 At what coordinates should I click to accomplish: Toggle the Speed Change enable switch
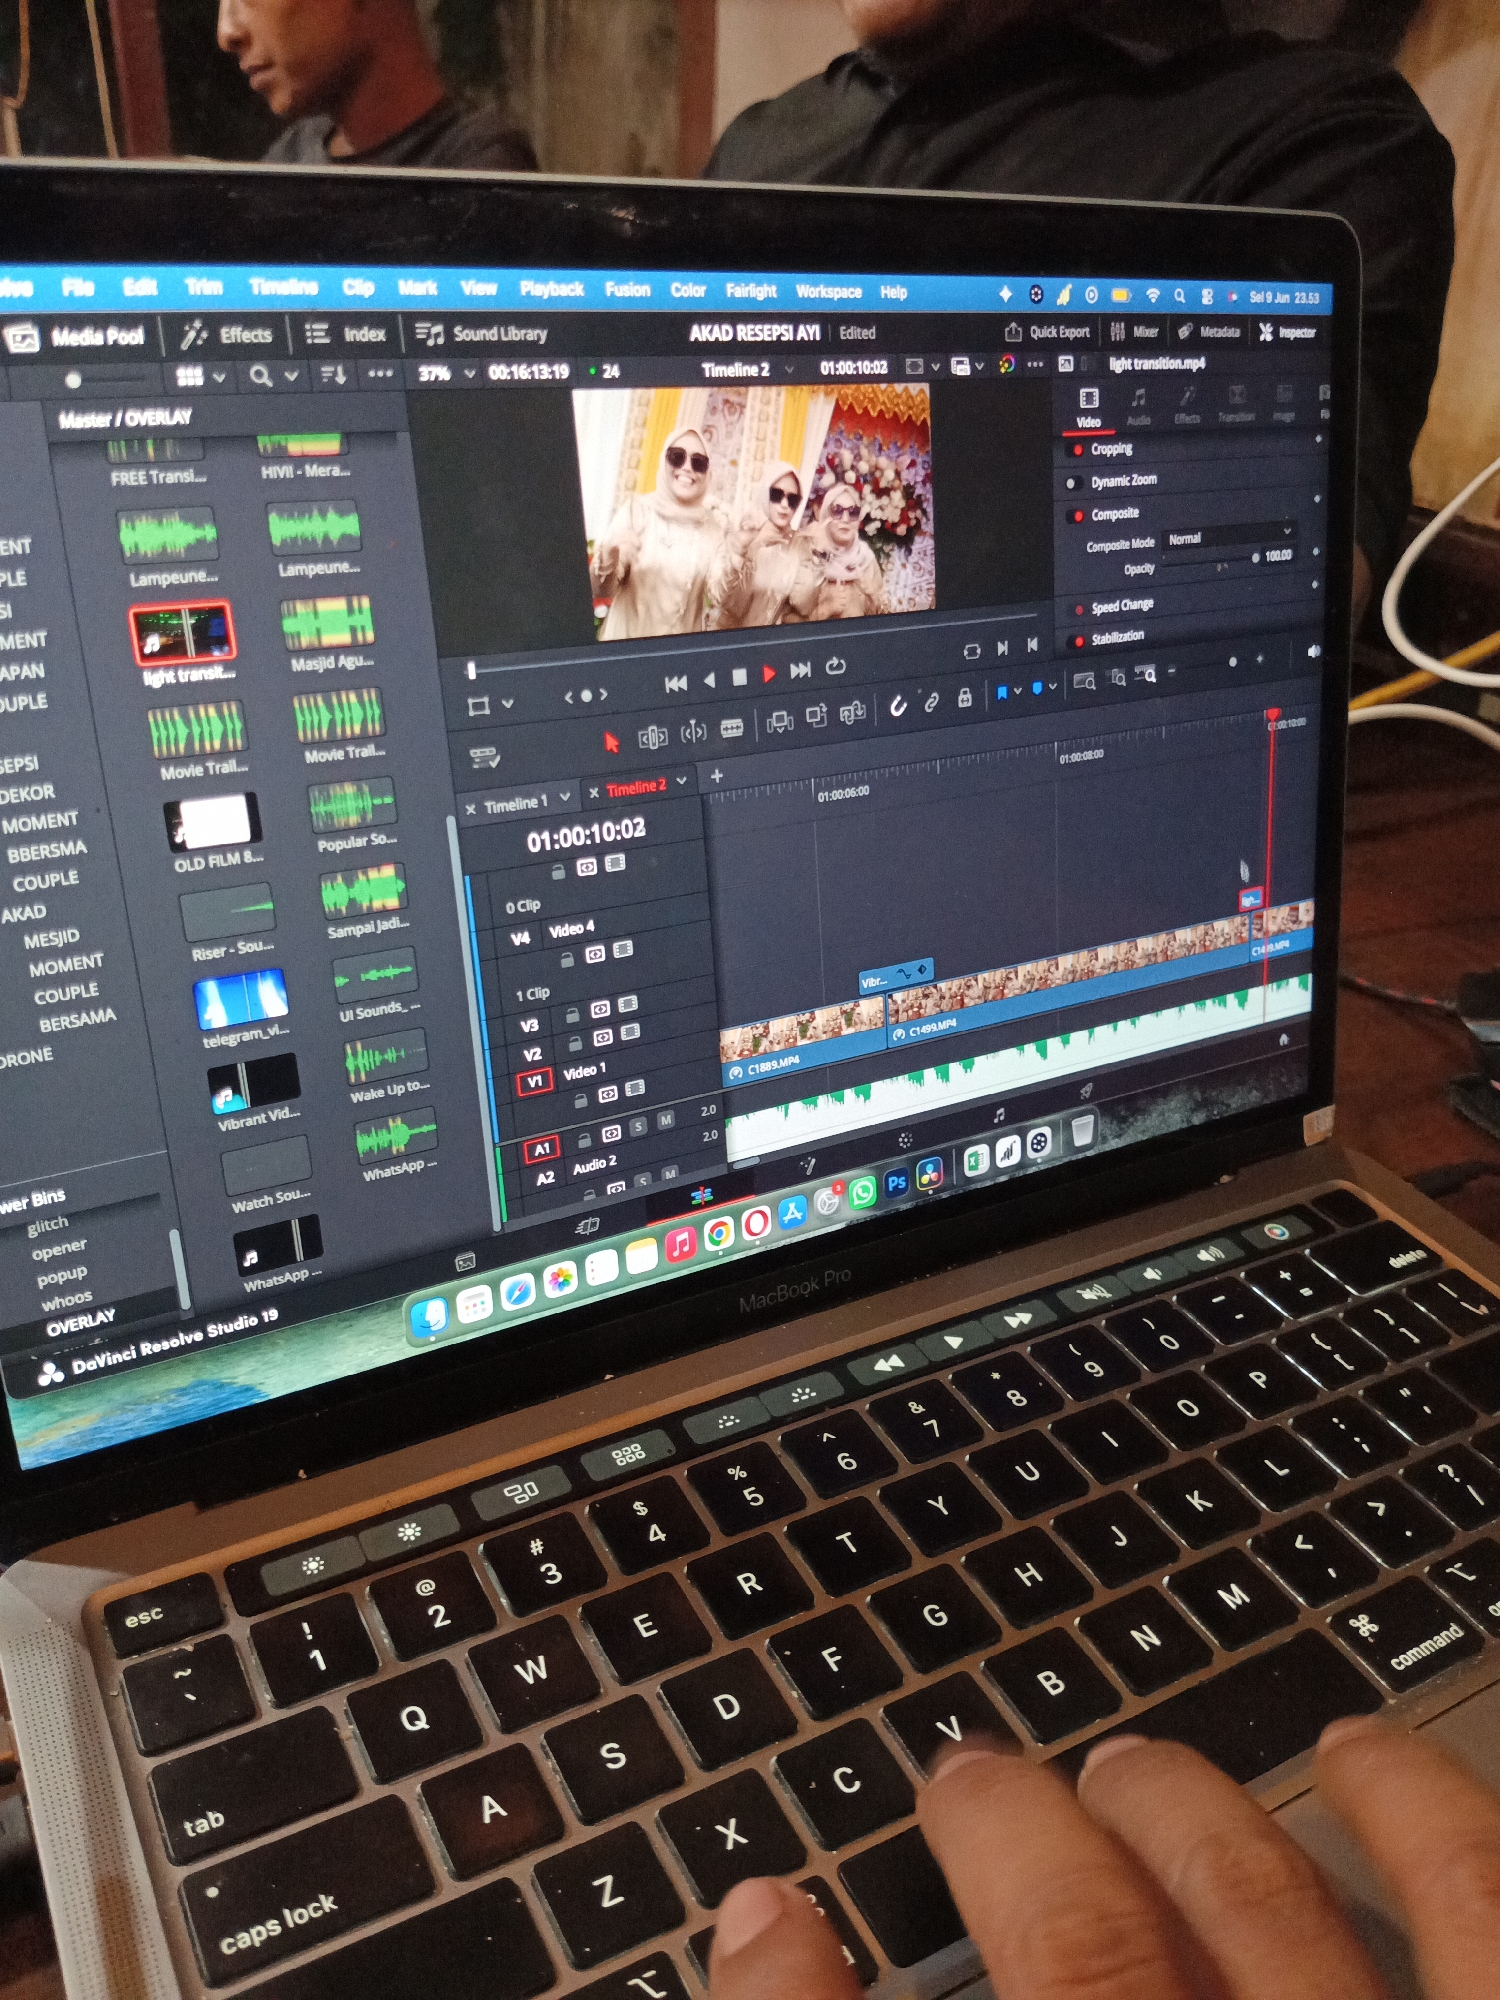point(1079,610)
